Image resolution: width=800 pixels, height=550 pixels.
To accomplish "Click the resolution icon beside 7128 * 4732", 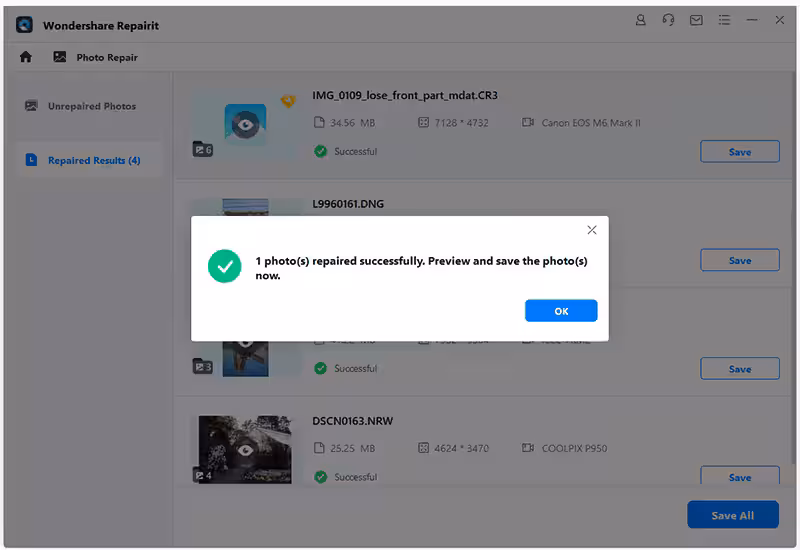I will click(423, 122).
